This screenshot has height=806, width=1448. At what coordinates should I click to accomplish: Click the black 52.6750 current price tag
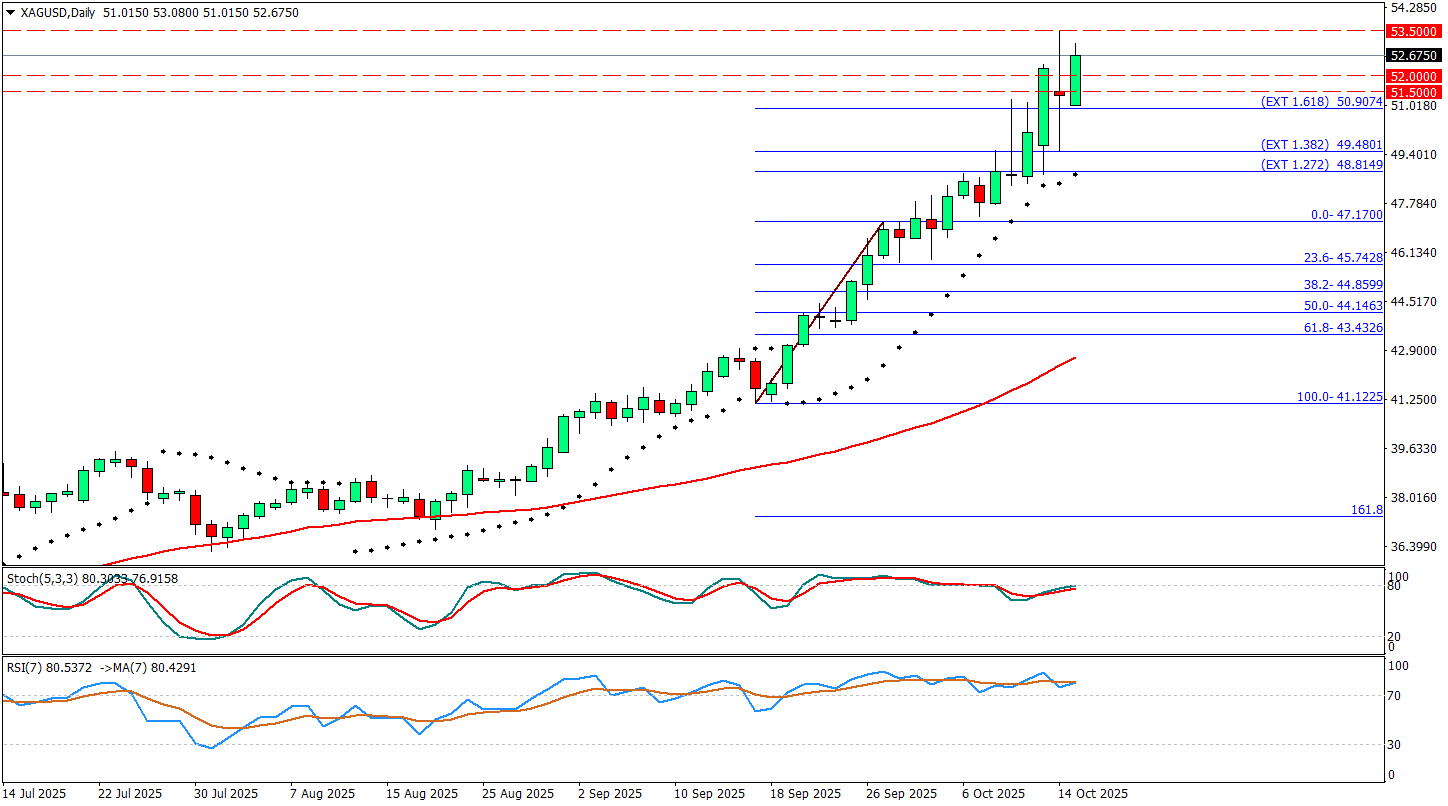[x=1413, y=56]
